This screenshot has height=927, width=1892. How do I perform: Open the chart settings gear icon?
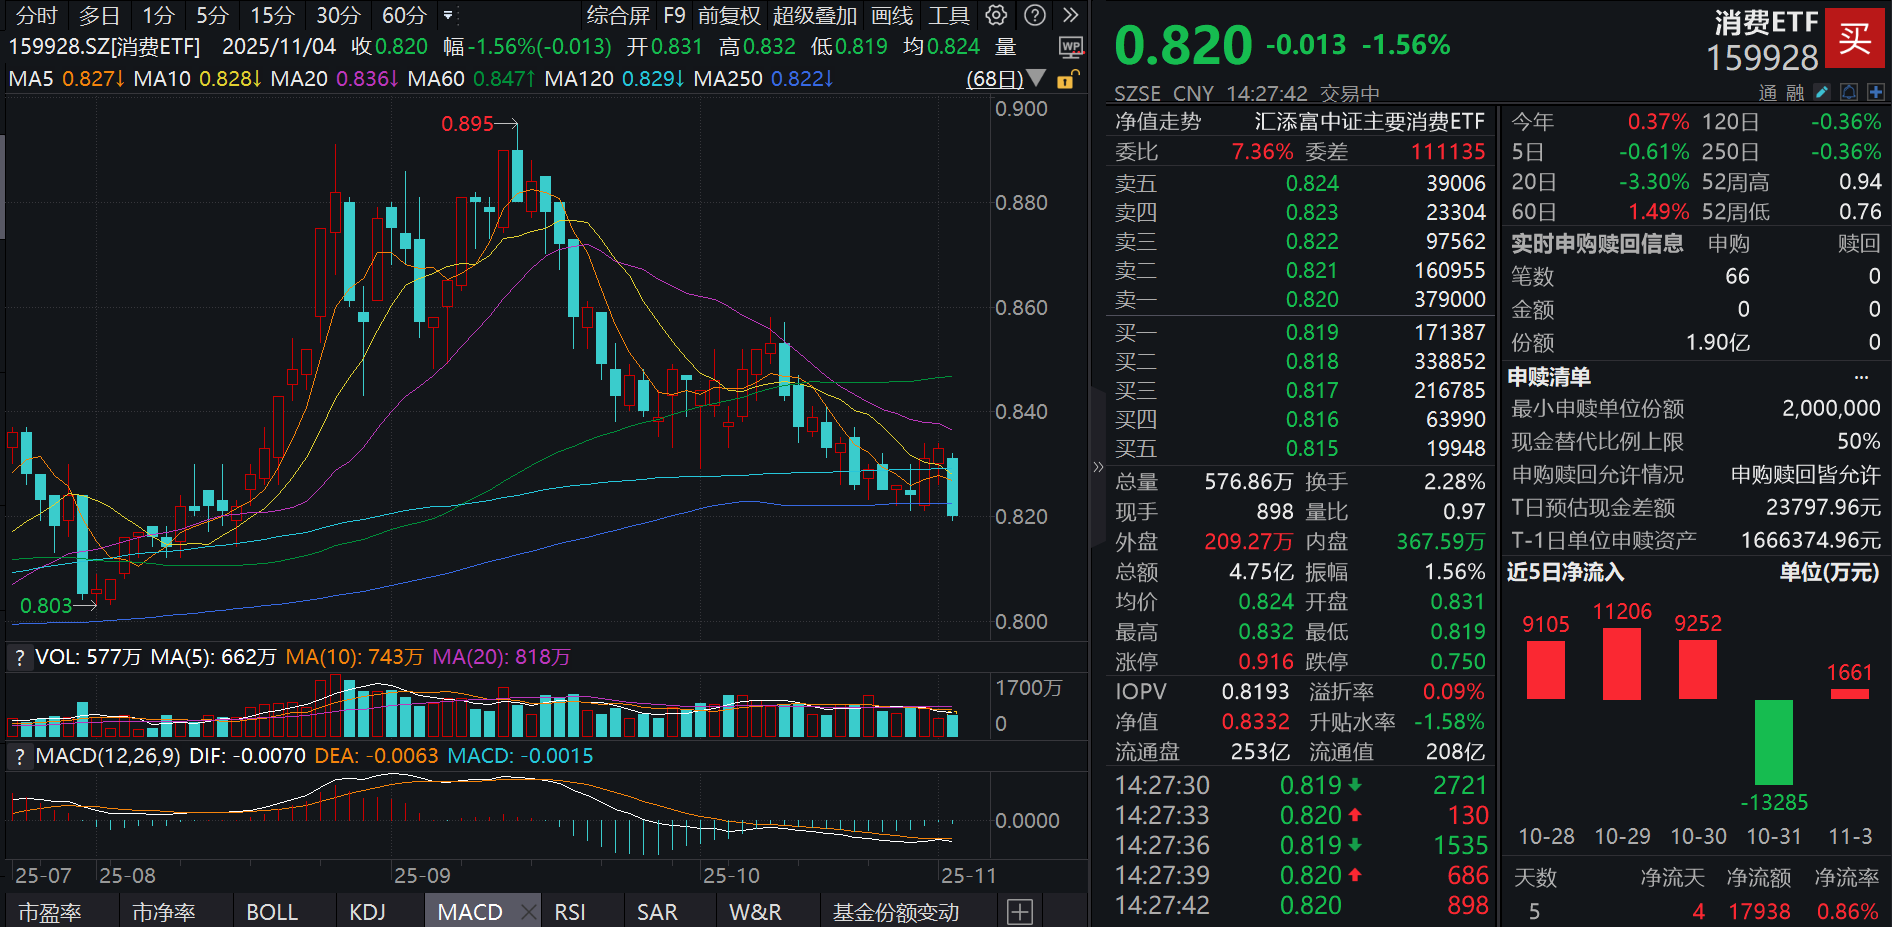(x=995, y=15)
